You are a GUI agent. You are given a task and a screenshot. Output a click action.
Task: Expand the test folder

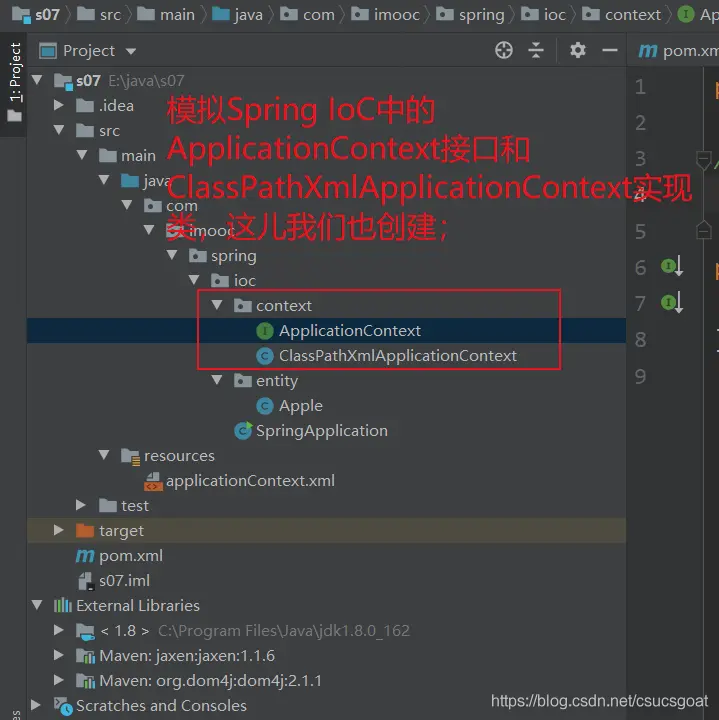point(82,506)
